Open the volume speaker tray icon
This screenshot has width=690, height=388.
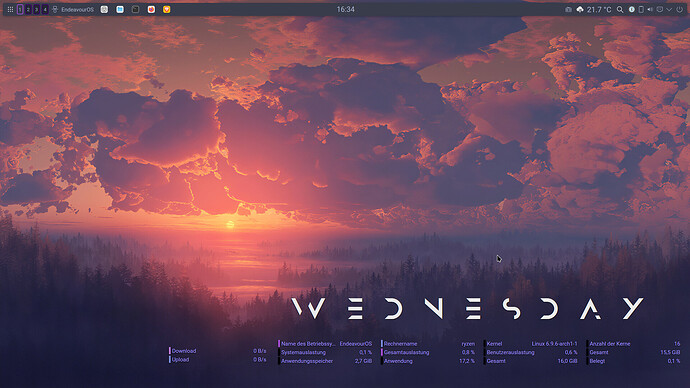pyautogui.click(x=650, y=9)
